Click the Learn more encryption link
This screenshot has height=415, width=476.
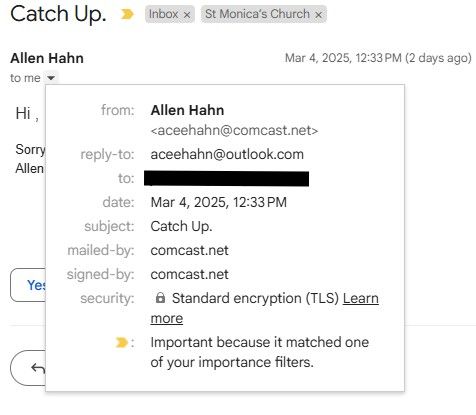click(264, 308)
